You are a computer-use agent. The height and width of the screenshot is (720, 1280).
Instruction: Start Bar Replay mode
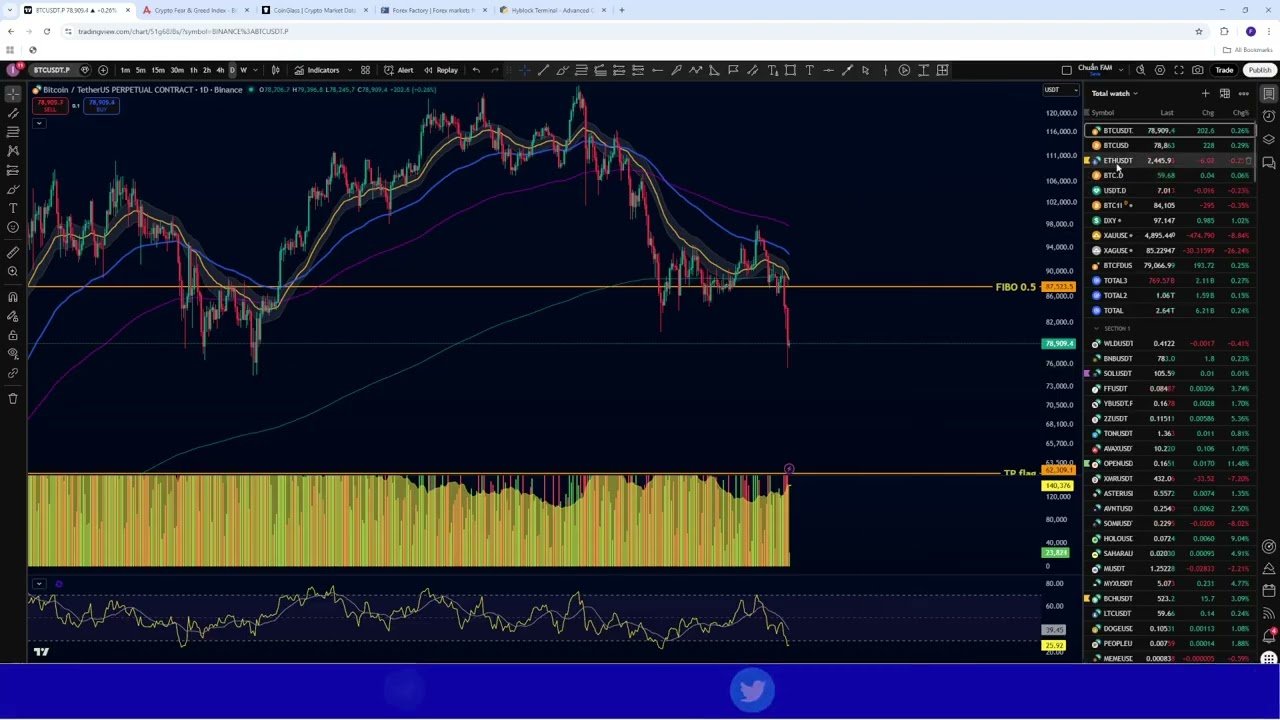(x=441, y=70)
